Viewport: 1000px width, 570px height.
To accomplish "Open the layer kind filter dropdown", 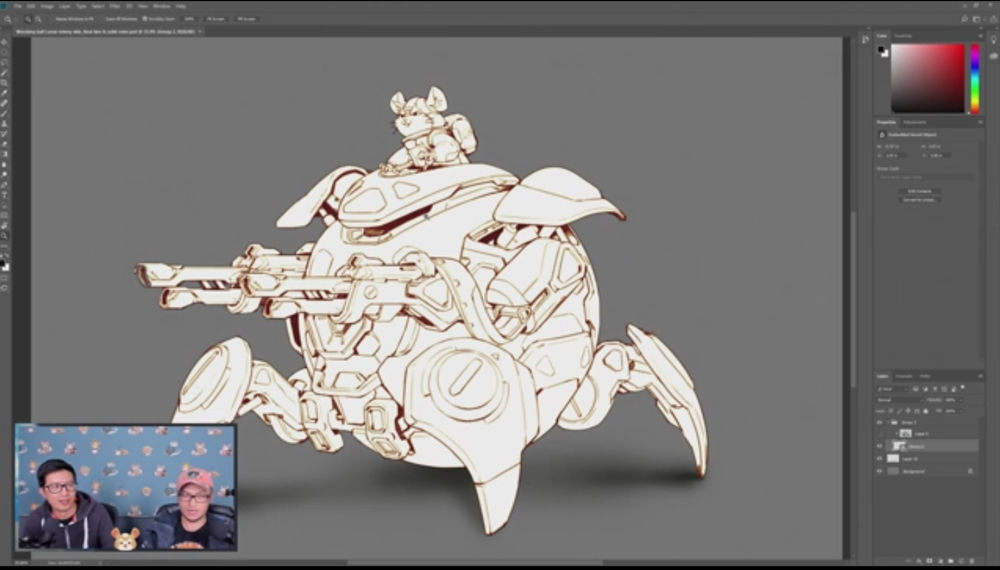I will tap(894, 388).
